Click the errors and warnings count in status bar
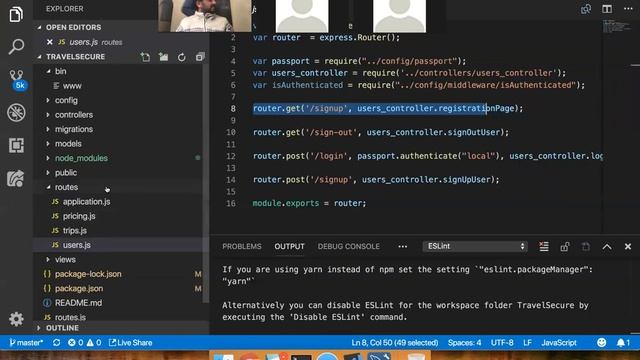The image size is (640, 360). pyautogui.click(x=84, y=342)
